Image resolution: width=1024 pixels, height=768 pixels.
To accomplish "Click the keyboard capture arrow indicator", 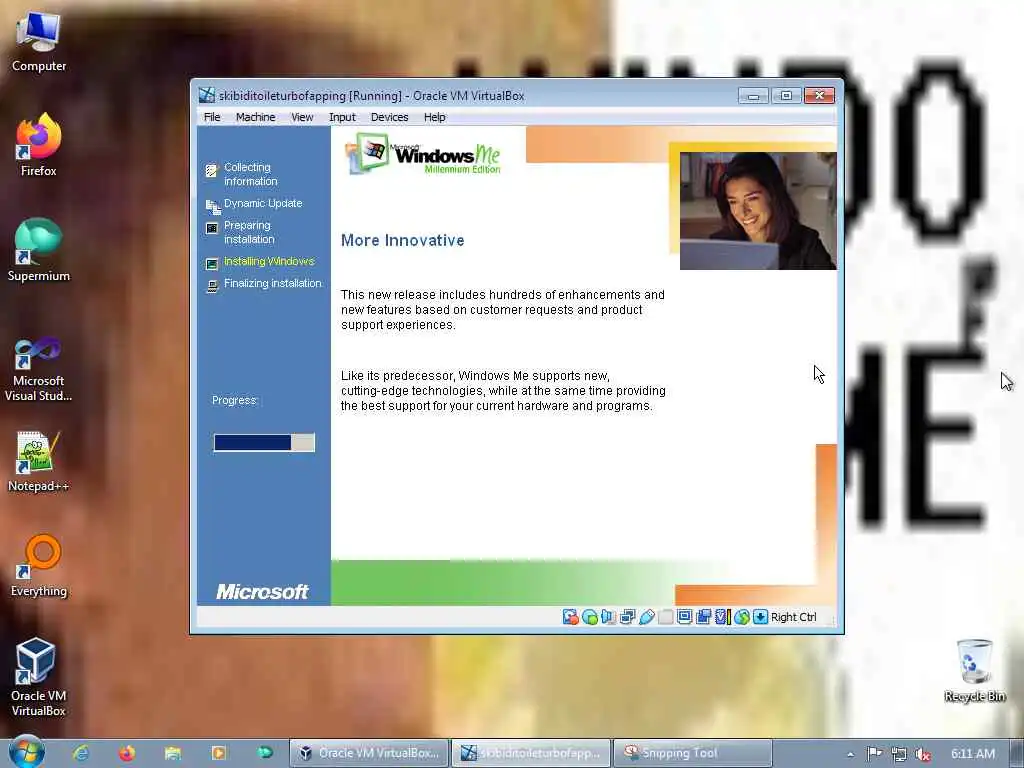I will click(760, 617).
